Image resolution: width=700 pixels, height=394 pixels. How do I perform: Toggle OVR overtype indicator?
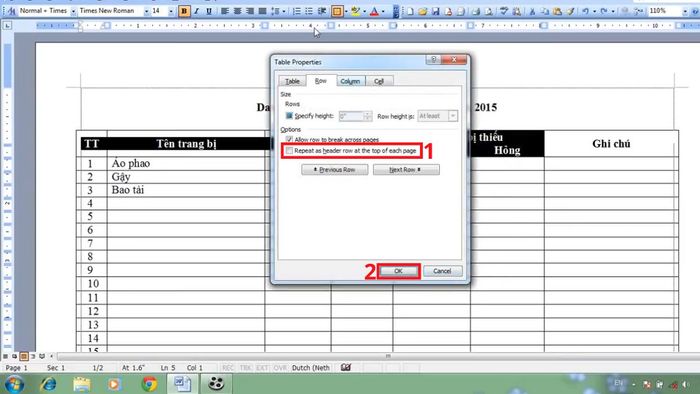[x=280, y=368]
